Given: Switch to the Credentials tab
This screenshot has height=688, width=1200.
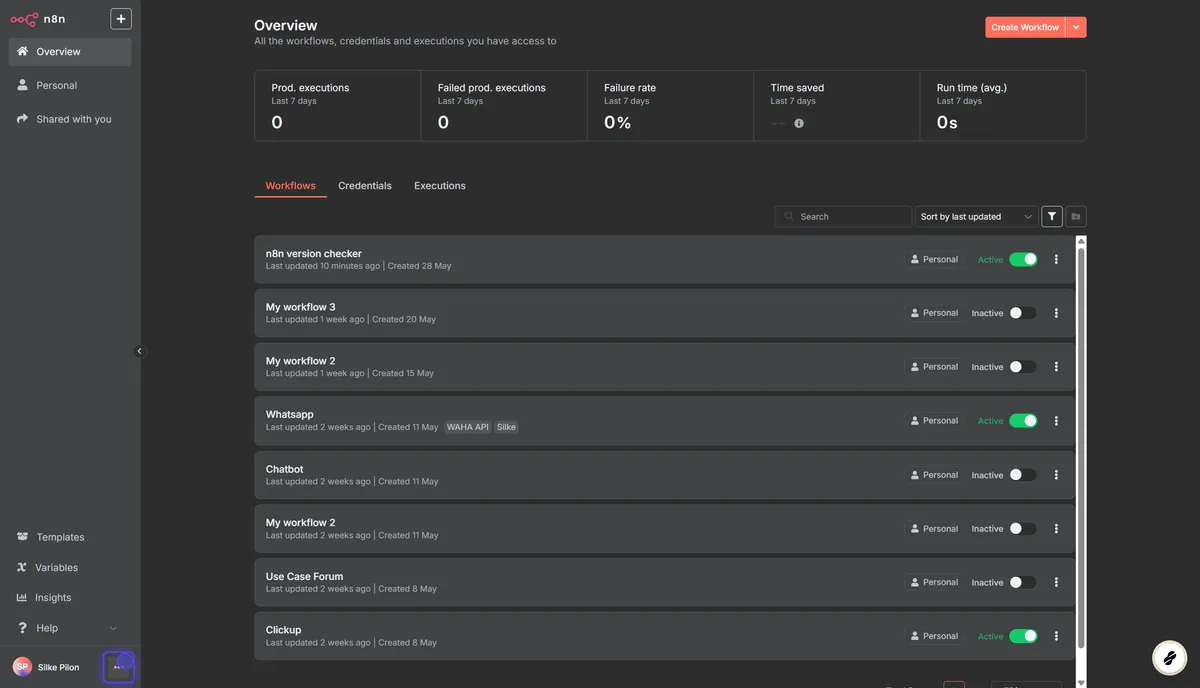Looking at the screenshot, I should click(364, 185).
